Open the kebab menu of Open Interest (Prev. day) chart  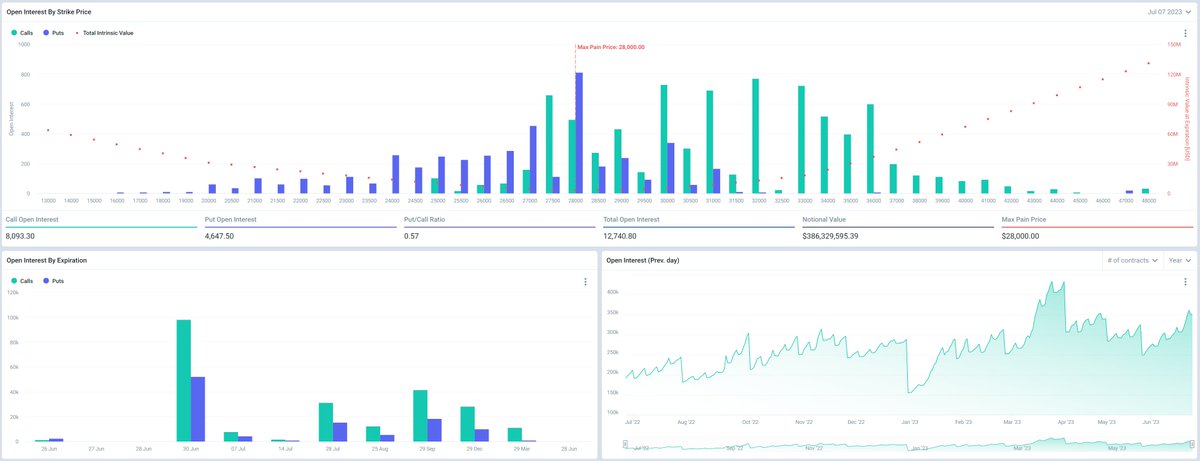[1185, 282]
